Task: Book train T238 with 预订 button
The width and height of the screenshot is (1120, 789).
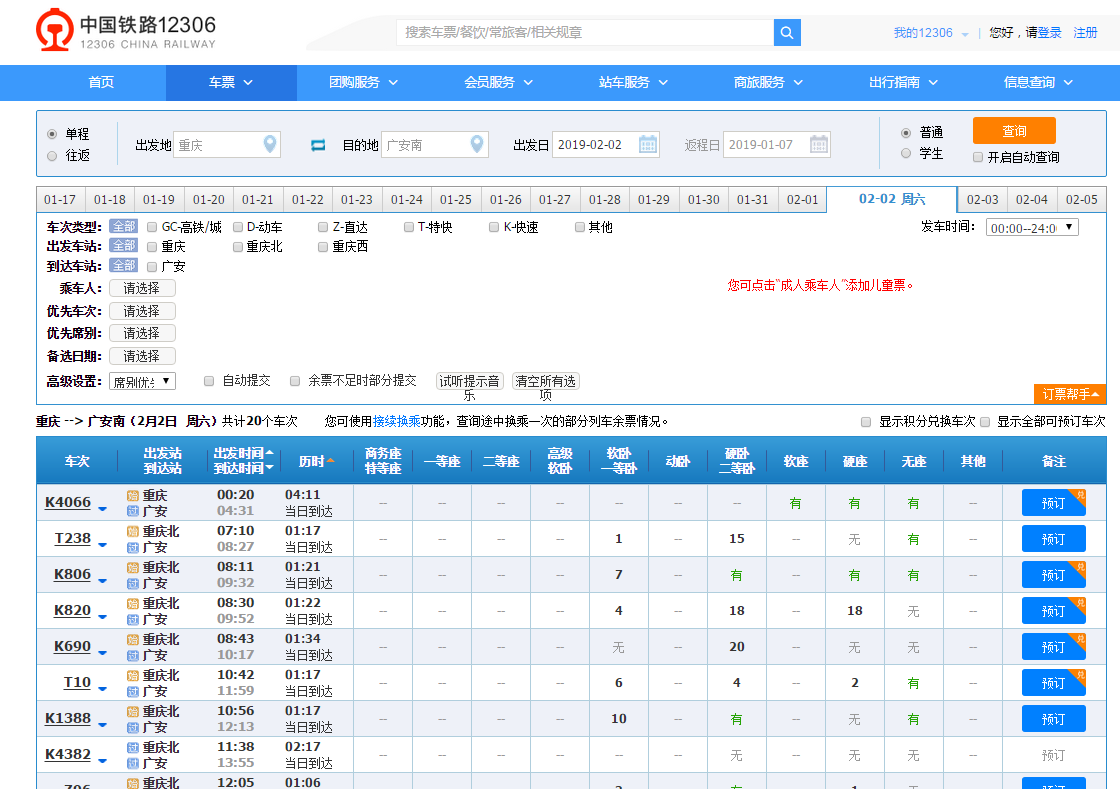Action: (1053, 539)
